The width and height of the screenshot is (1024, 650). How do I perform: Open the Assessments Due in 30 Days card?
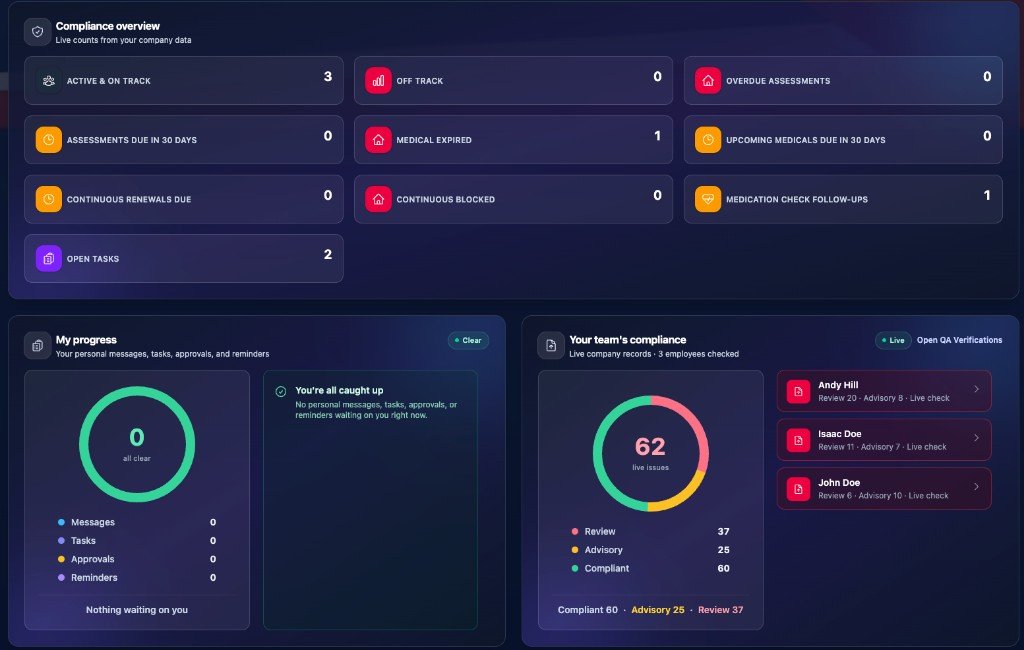tap(184, 140)
